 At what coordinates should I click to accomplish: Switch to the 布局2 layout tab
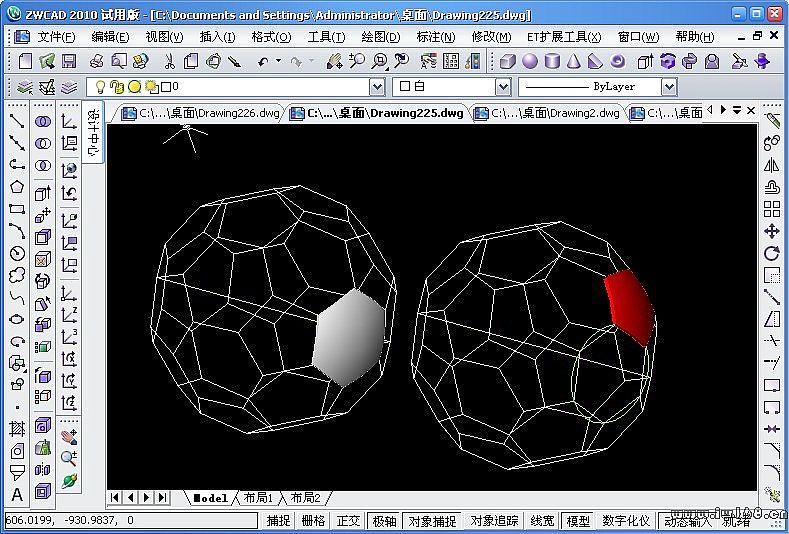pos(305,498)
